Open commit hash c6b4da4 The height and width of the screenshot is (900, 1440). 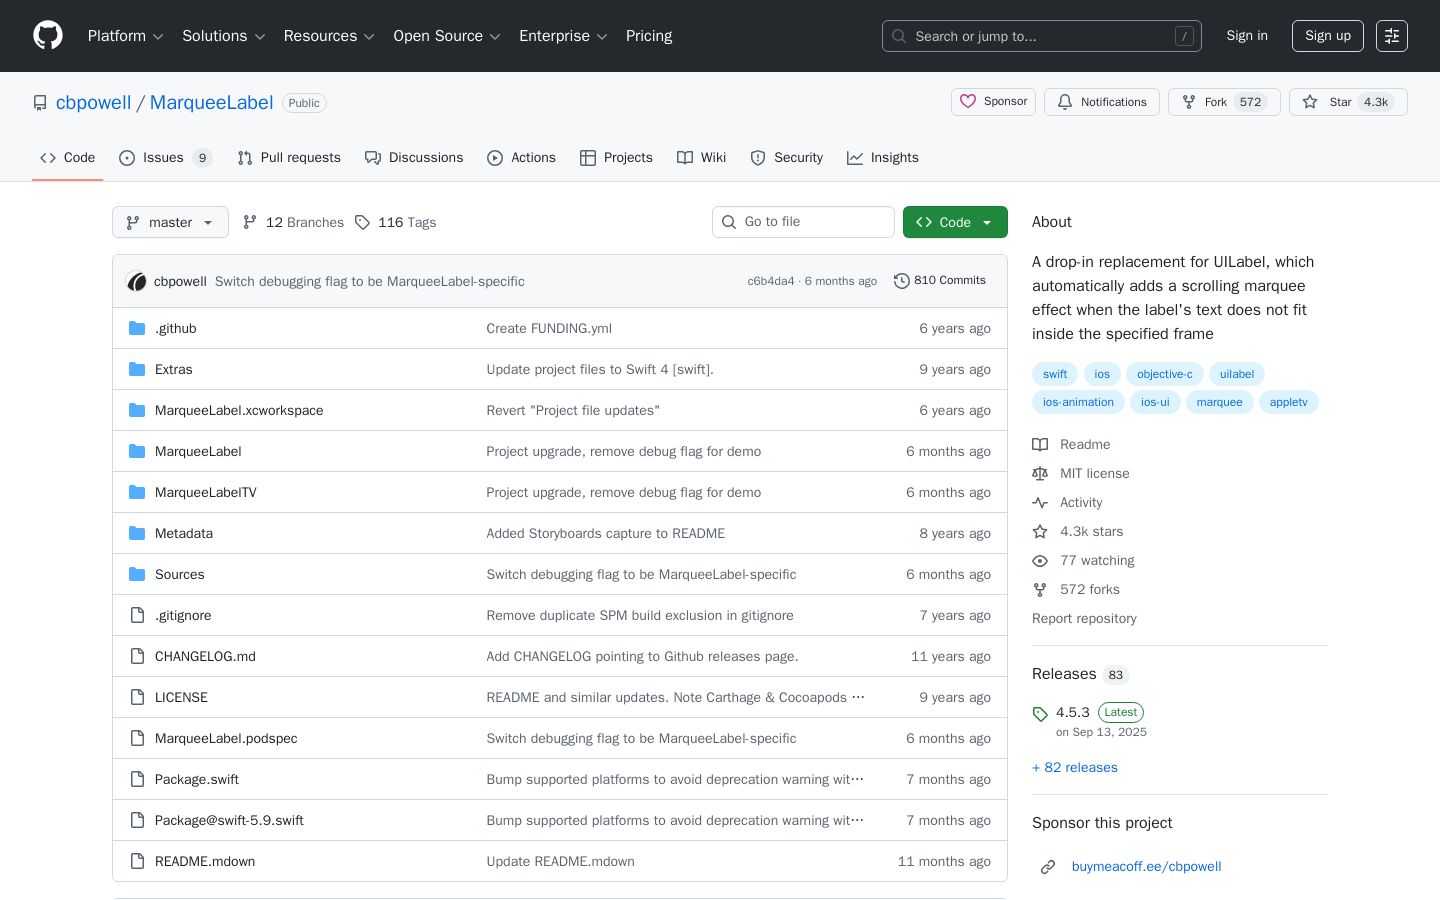coord(771,282)
